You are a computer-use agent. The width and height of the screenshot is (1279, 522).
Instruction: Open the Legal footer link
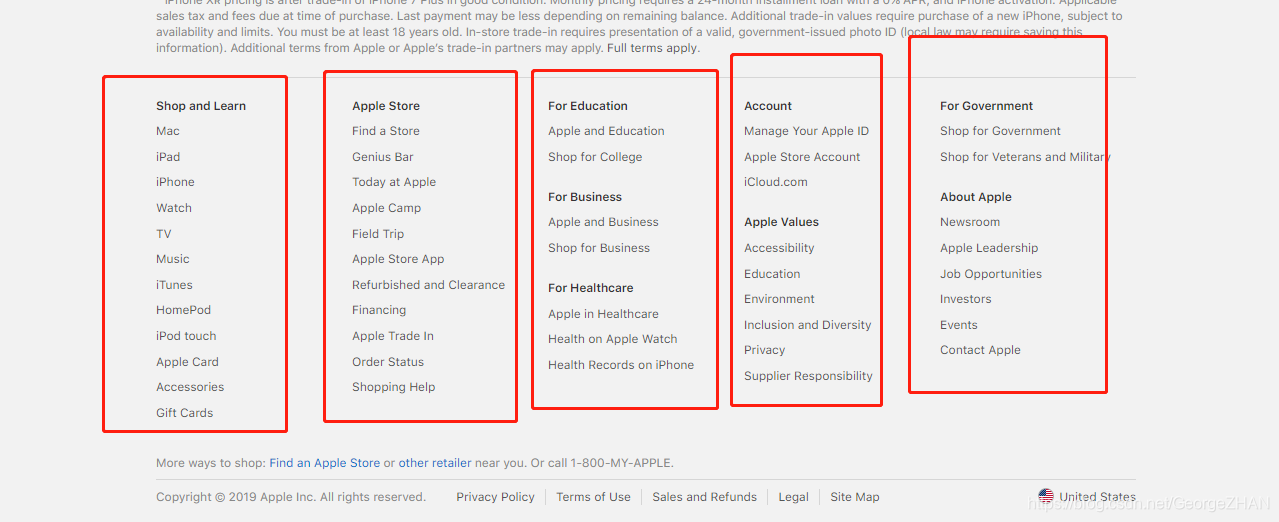(793, 497)
